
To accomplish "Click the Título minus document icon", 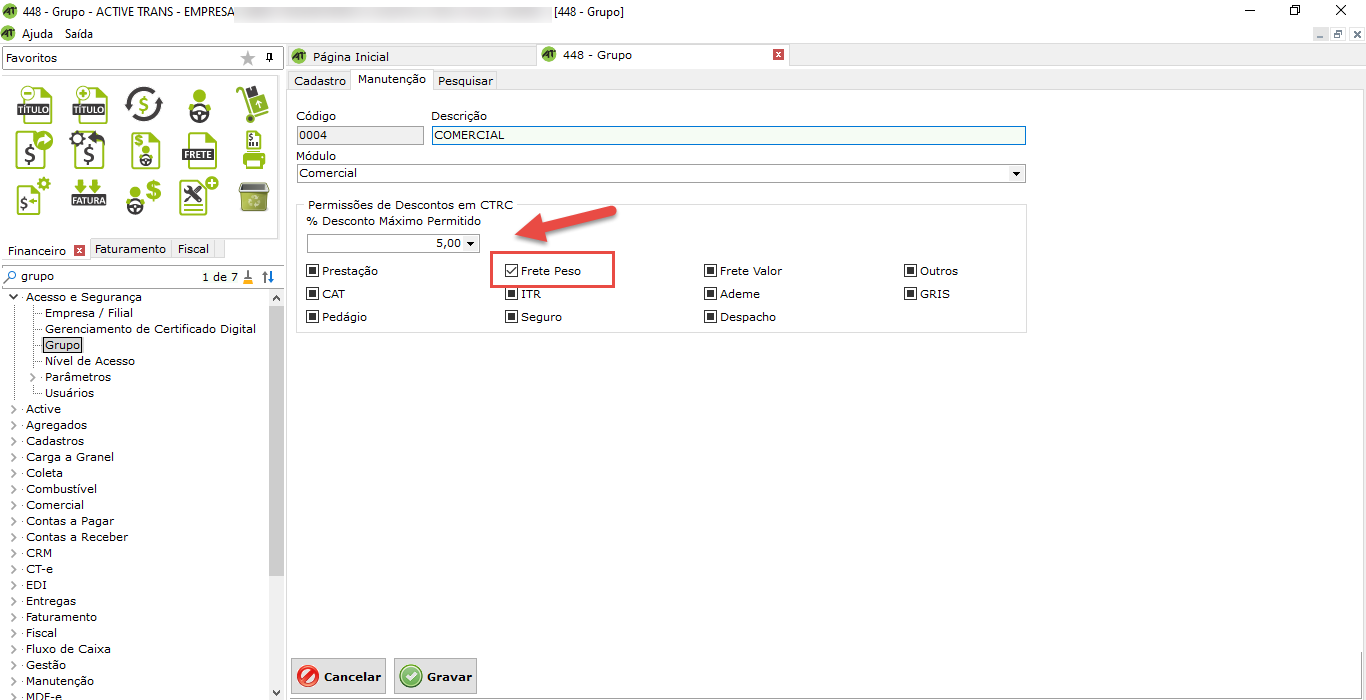I will (x=34, y=104).
